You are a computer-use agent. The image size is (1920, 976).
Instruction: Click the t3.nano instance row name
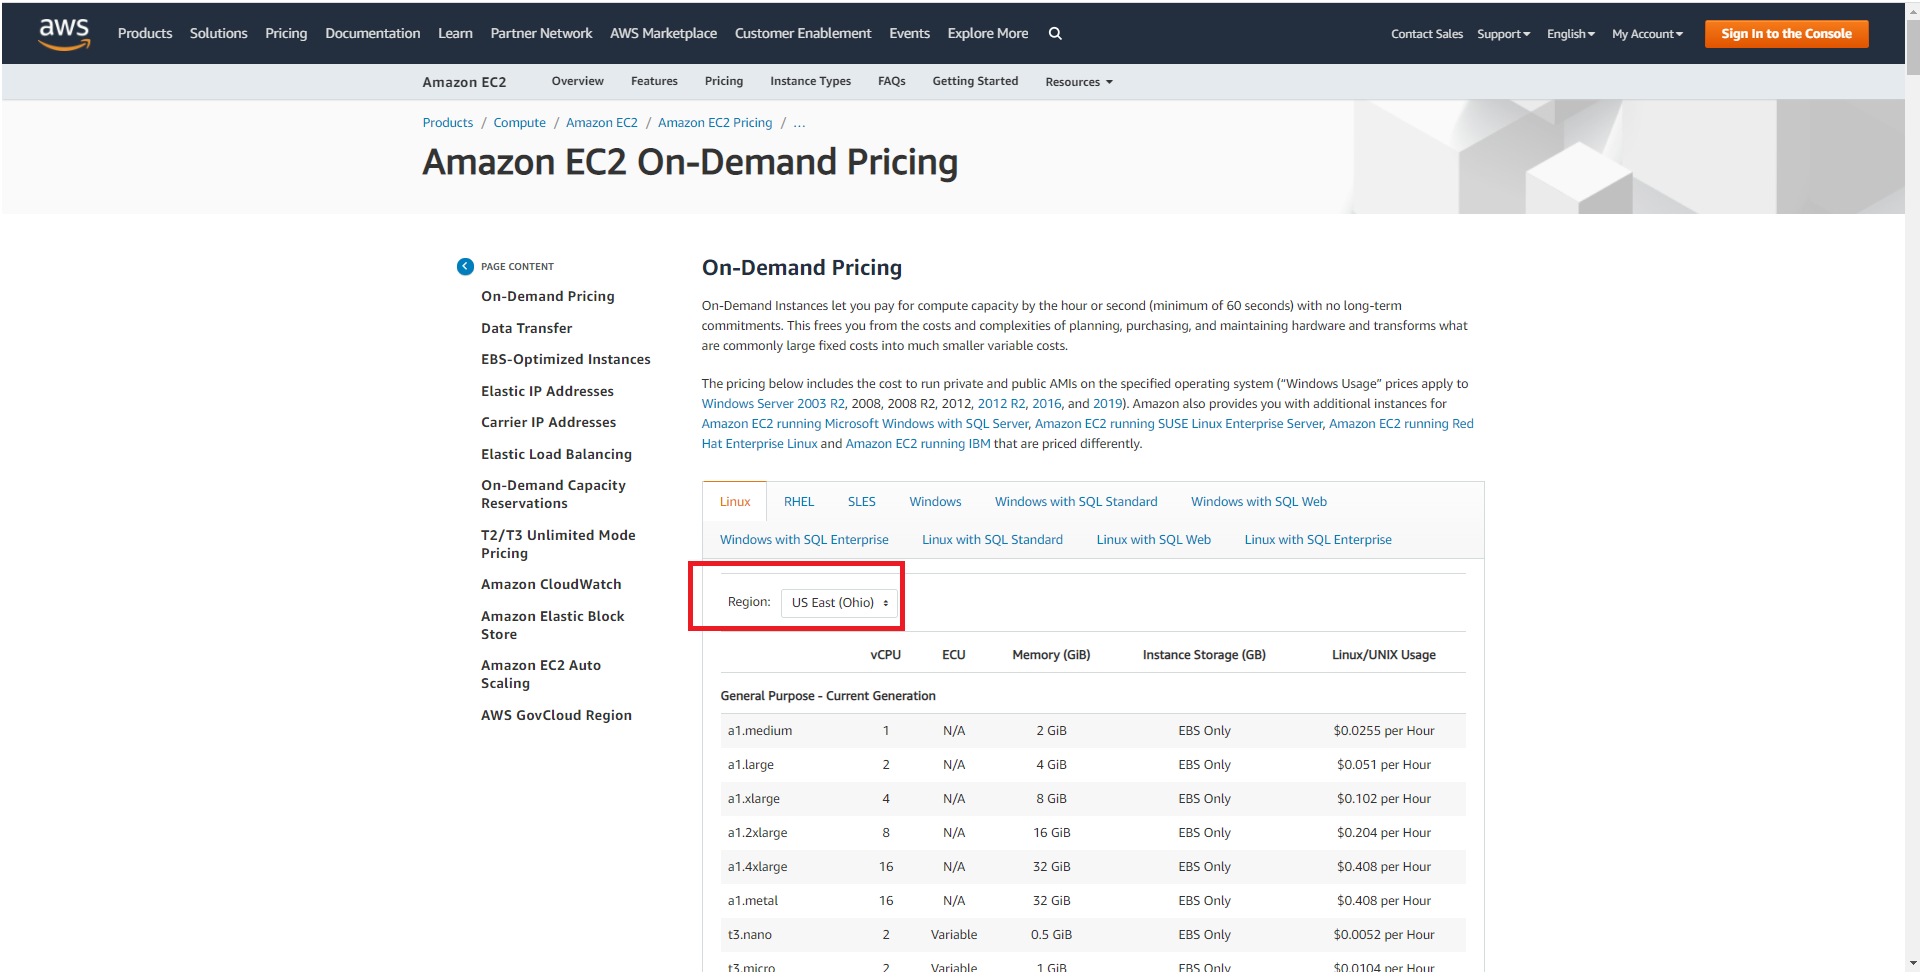tap(750, 935)
